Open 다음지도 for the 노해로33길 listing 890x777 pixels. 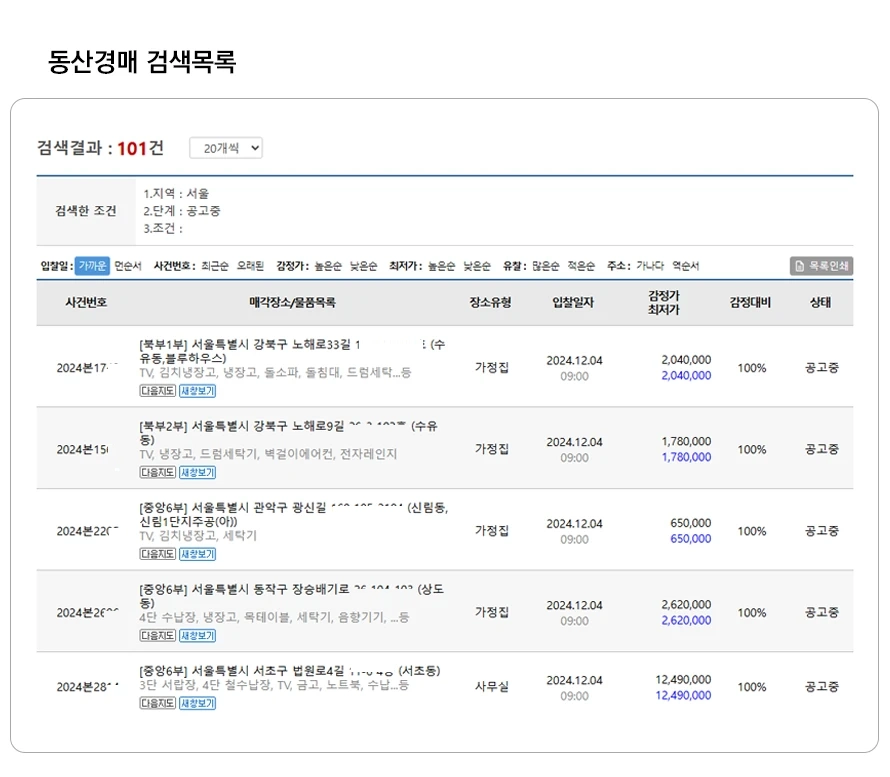(x=157, y=391)
